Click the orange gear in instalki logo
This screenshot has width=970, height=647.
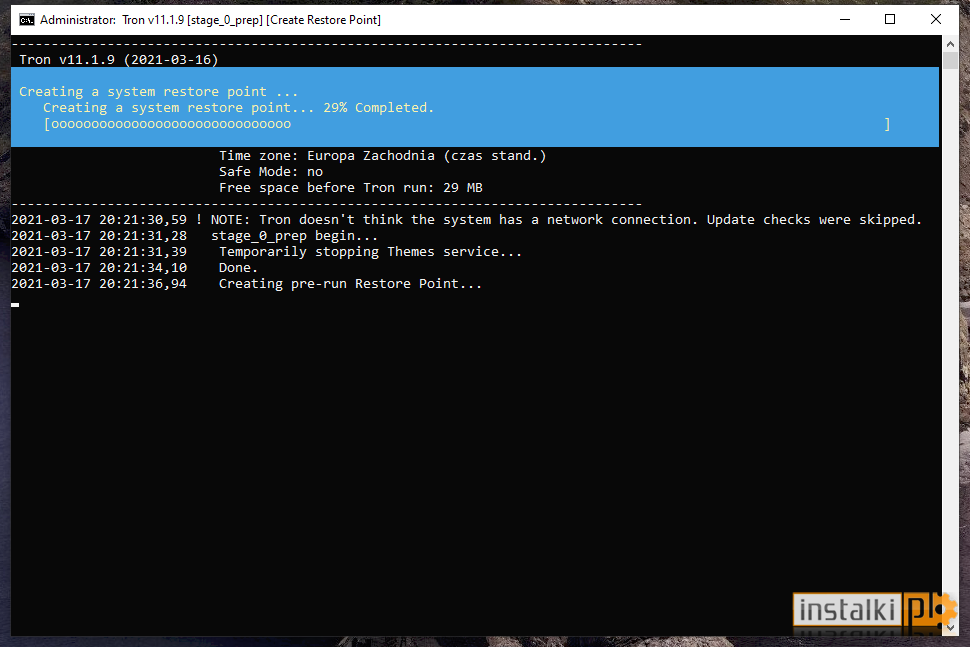click(x=943, y=609)
